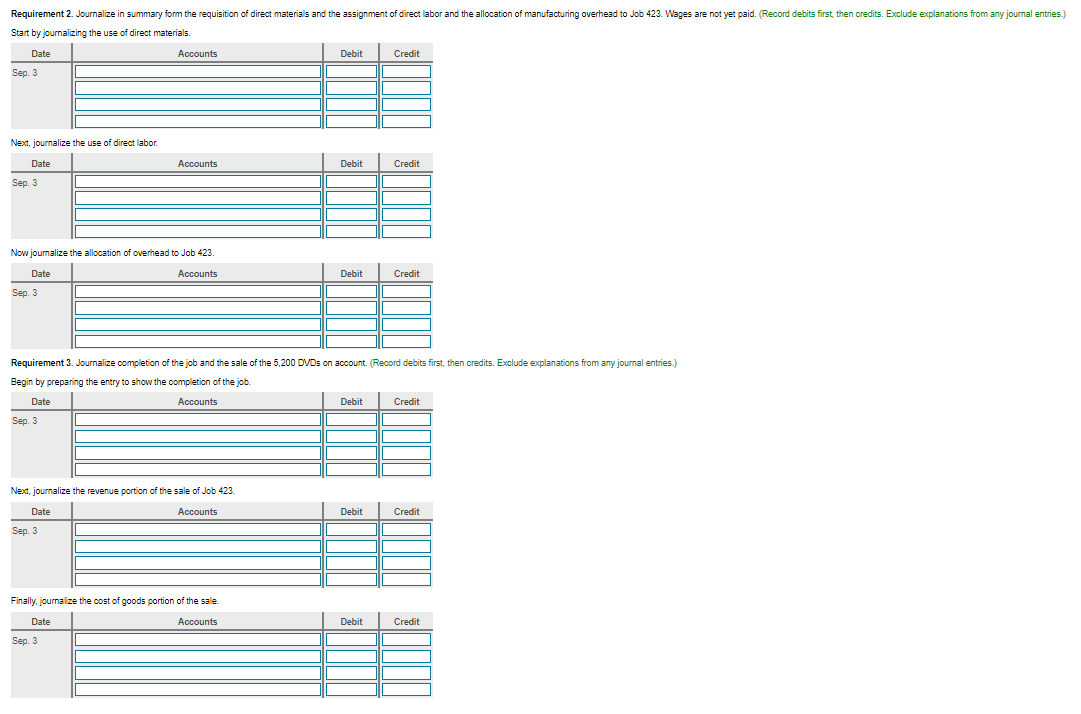Click the Debit field in the completion entry
This screenshot has height=714, width=1081.
pos(351,419)
